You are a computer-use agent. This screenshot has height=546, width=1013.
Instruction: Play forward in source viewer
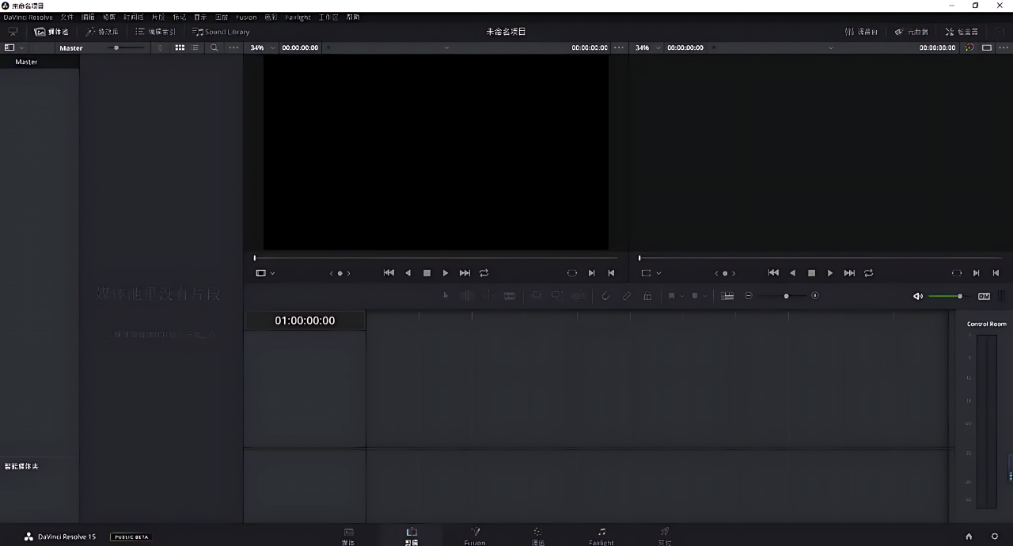point(445,273)
